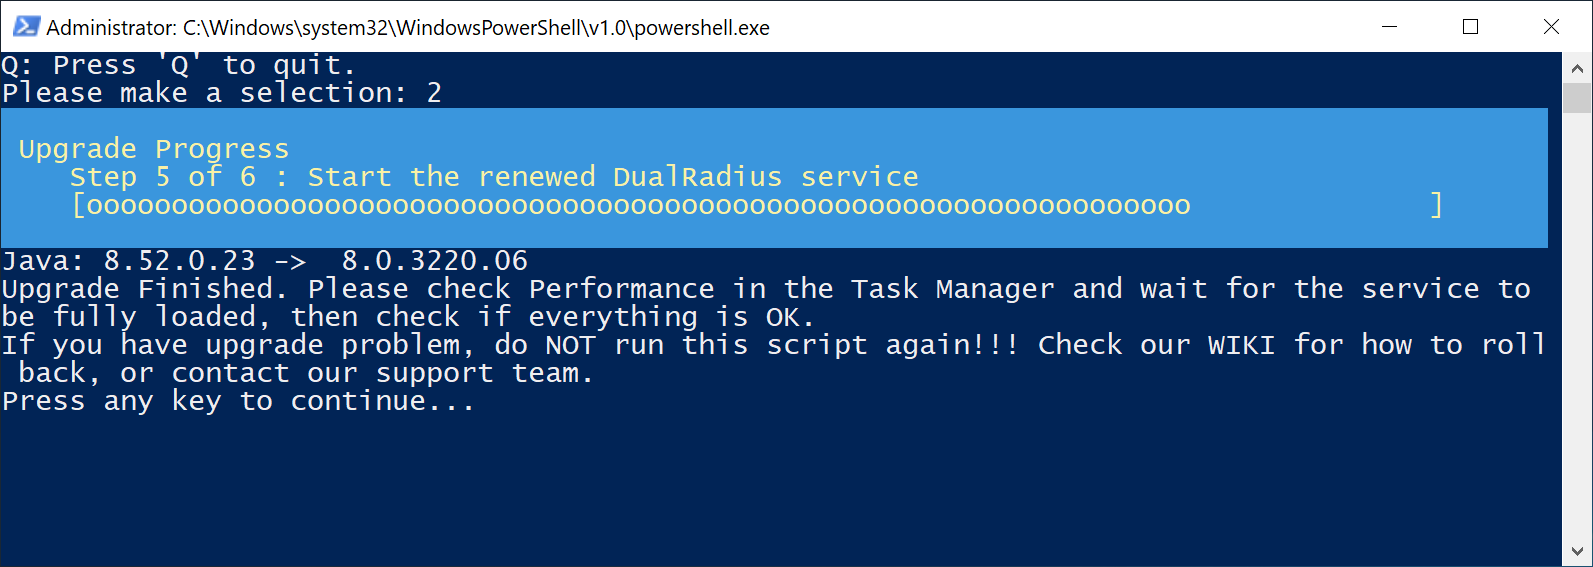This screenshot has height=567, width=1593.
Task: Click the closing bracket of the progress bar
Action: 1436,205
